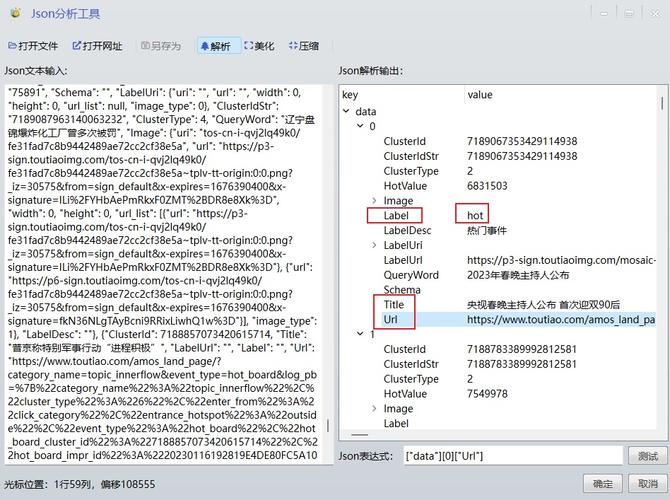Click the key column header
The height and width of the screenshot is (500, 670).
point(402,95)
